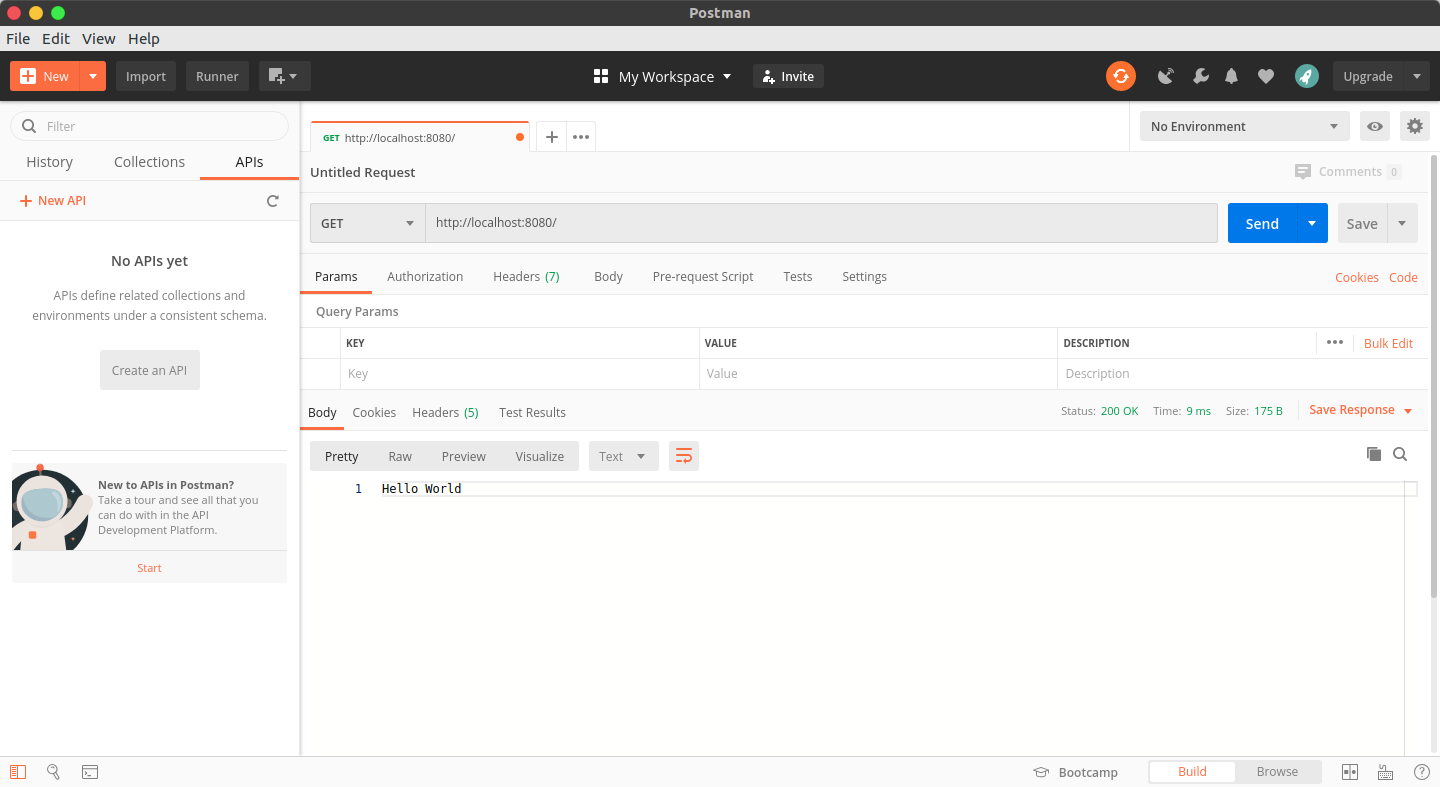The width and height of the screenshot is (1440, 787).
Task: Add a new request tab
Action: tap(551, 137)
